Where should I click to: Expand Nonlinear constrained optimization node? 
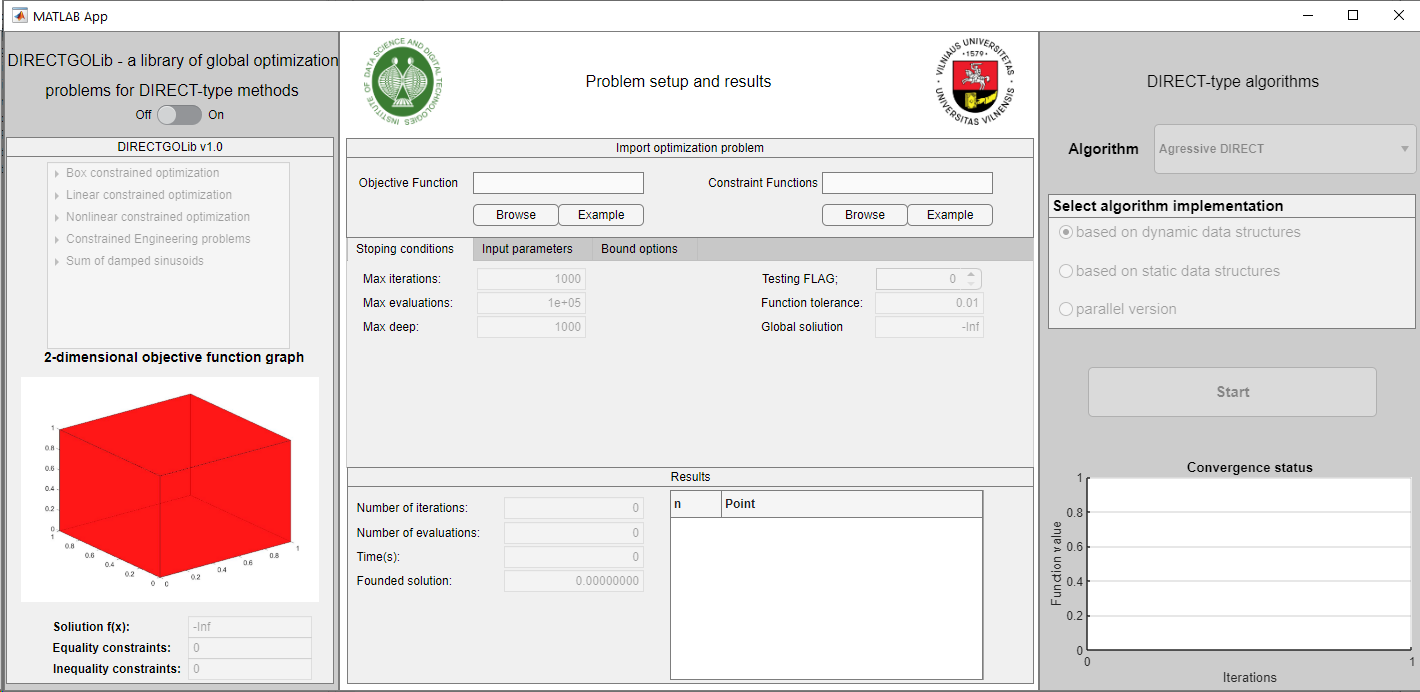pyautogui.click(x=56, y=217)
